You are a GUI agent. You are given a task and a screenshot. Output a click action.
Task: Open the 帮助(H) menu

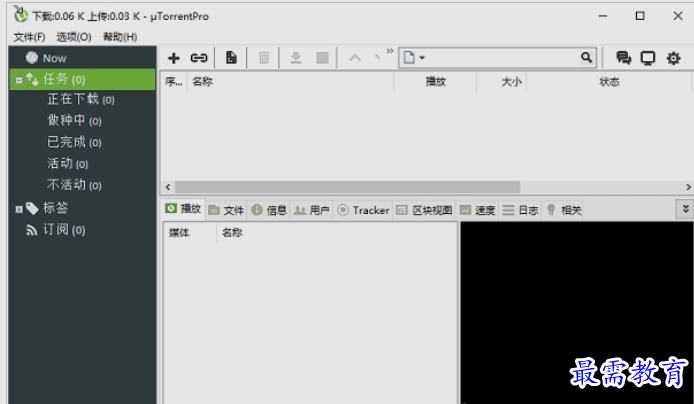point(120,37)
